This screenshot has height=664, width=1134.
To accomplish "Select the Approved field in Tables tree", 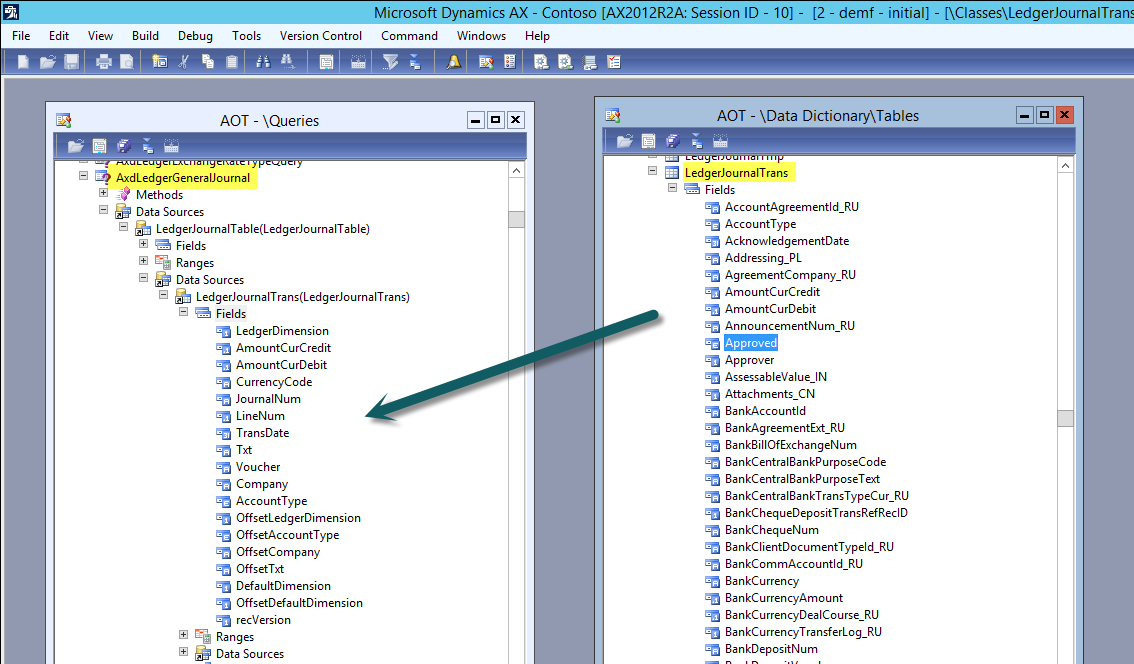I will tap(750, 343).
